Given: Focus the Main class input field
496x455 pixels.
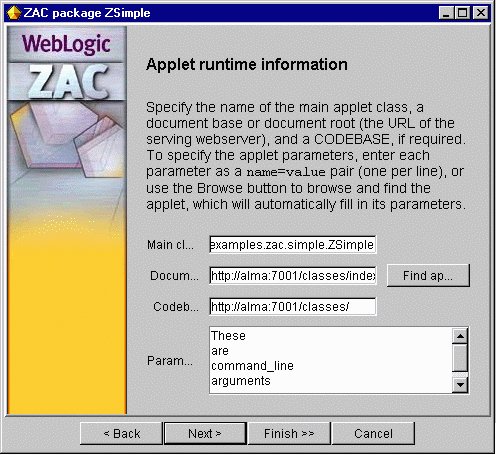Looking at the screenshot, I should (x=293, y=245).
